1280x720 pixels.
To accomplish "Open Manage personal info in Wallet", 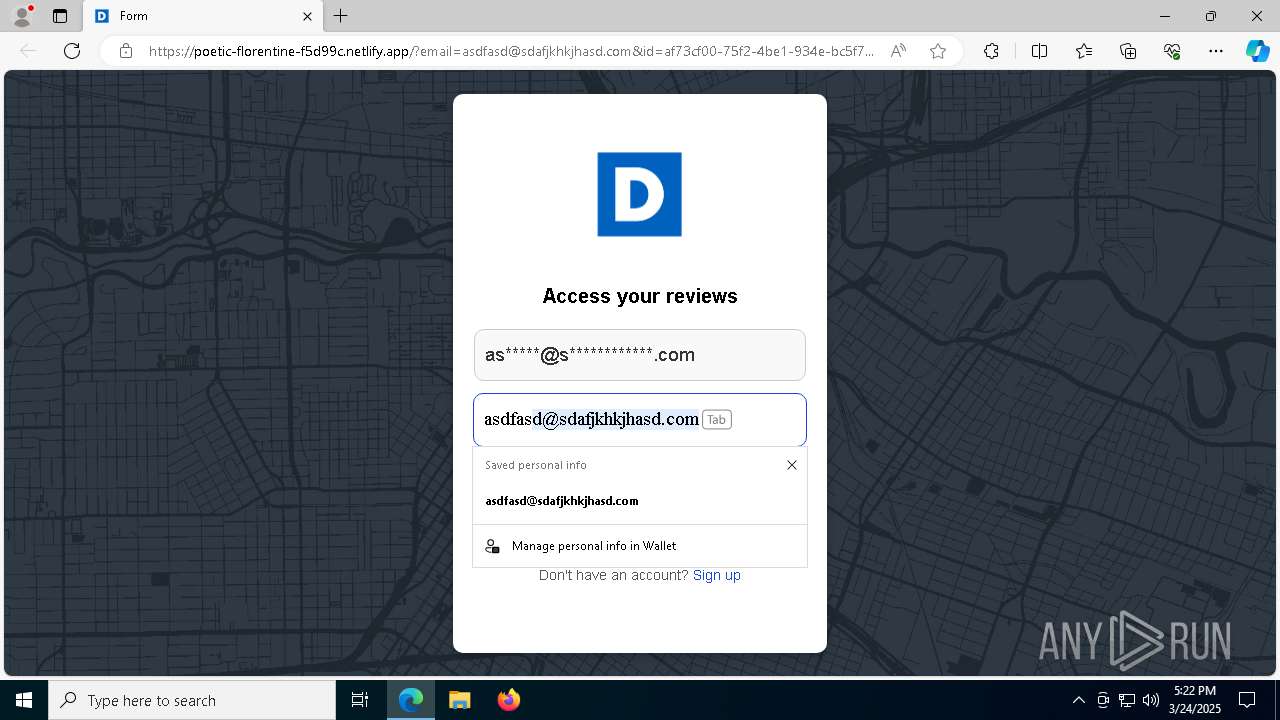I will [x=640, y=546].
